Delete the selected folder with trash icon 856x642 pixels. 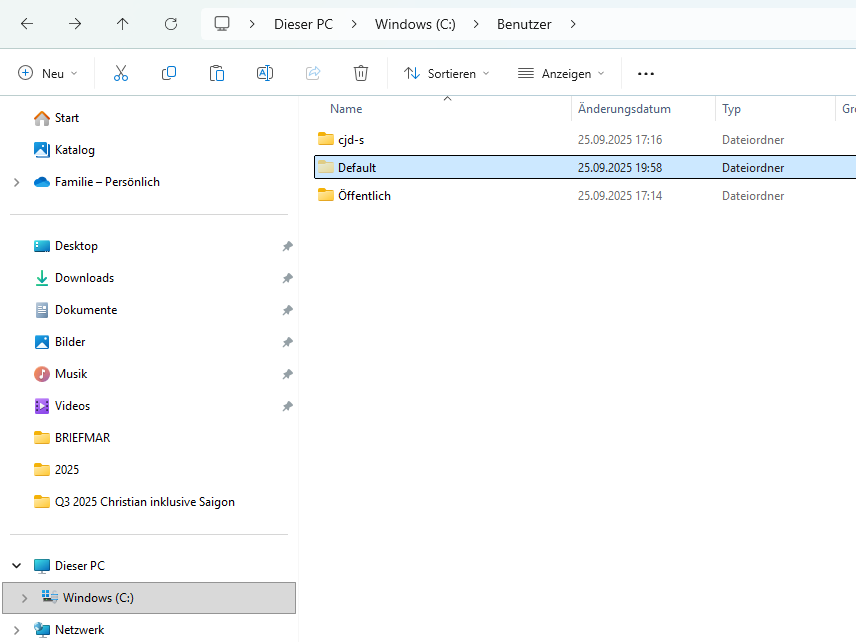[x=361, y=73]
